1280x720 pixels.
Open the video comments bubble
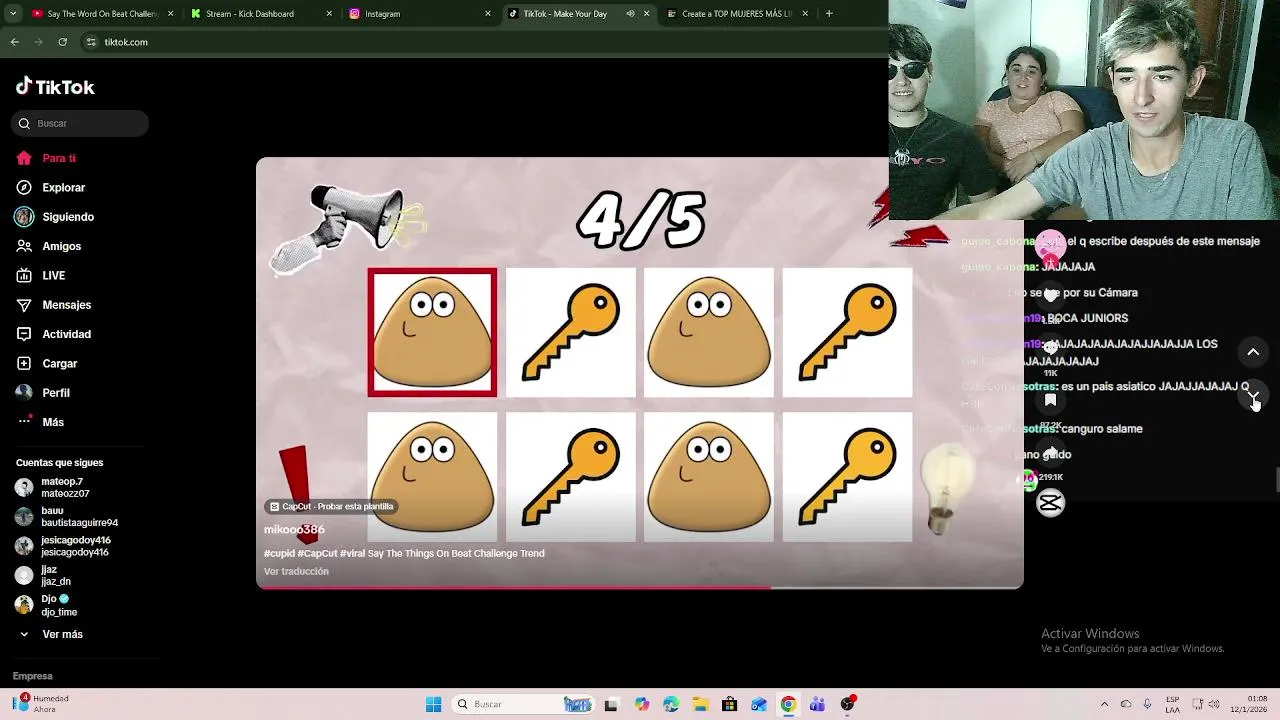tap(1050, 347)
